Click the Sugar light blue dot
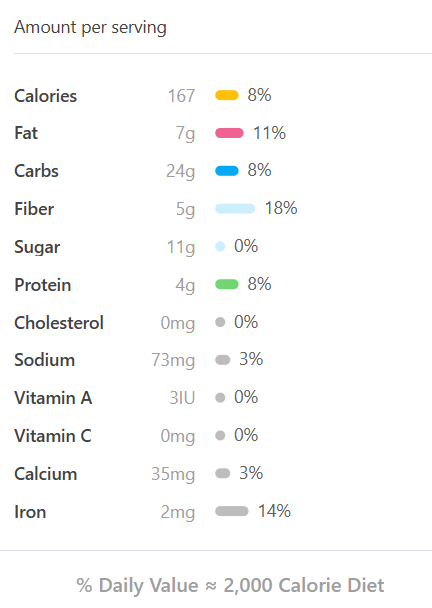Image resolution: width=432 pixels, height=608 pixels. pyautogui.click(x=220, y=247)
